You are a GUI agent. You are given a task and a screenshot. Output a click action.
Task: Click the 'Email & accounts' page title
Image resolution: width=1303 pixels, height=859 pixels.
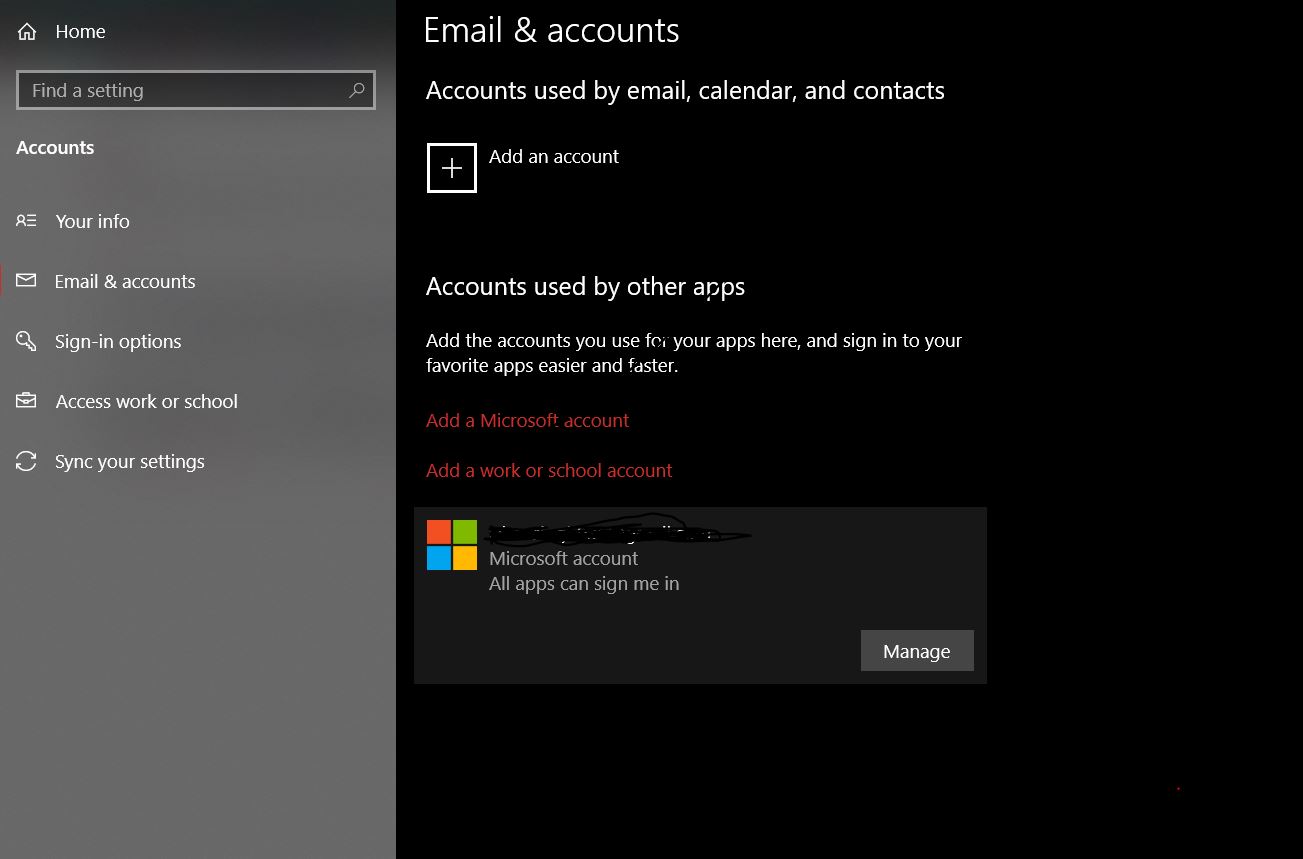click(551, 30)
